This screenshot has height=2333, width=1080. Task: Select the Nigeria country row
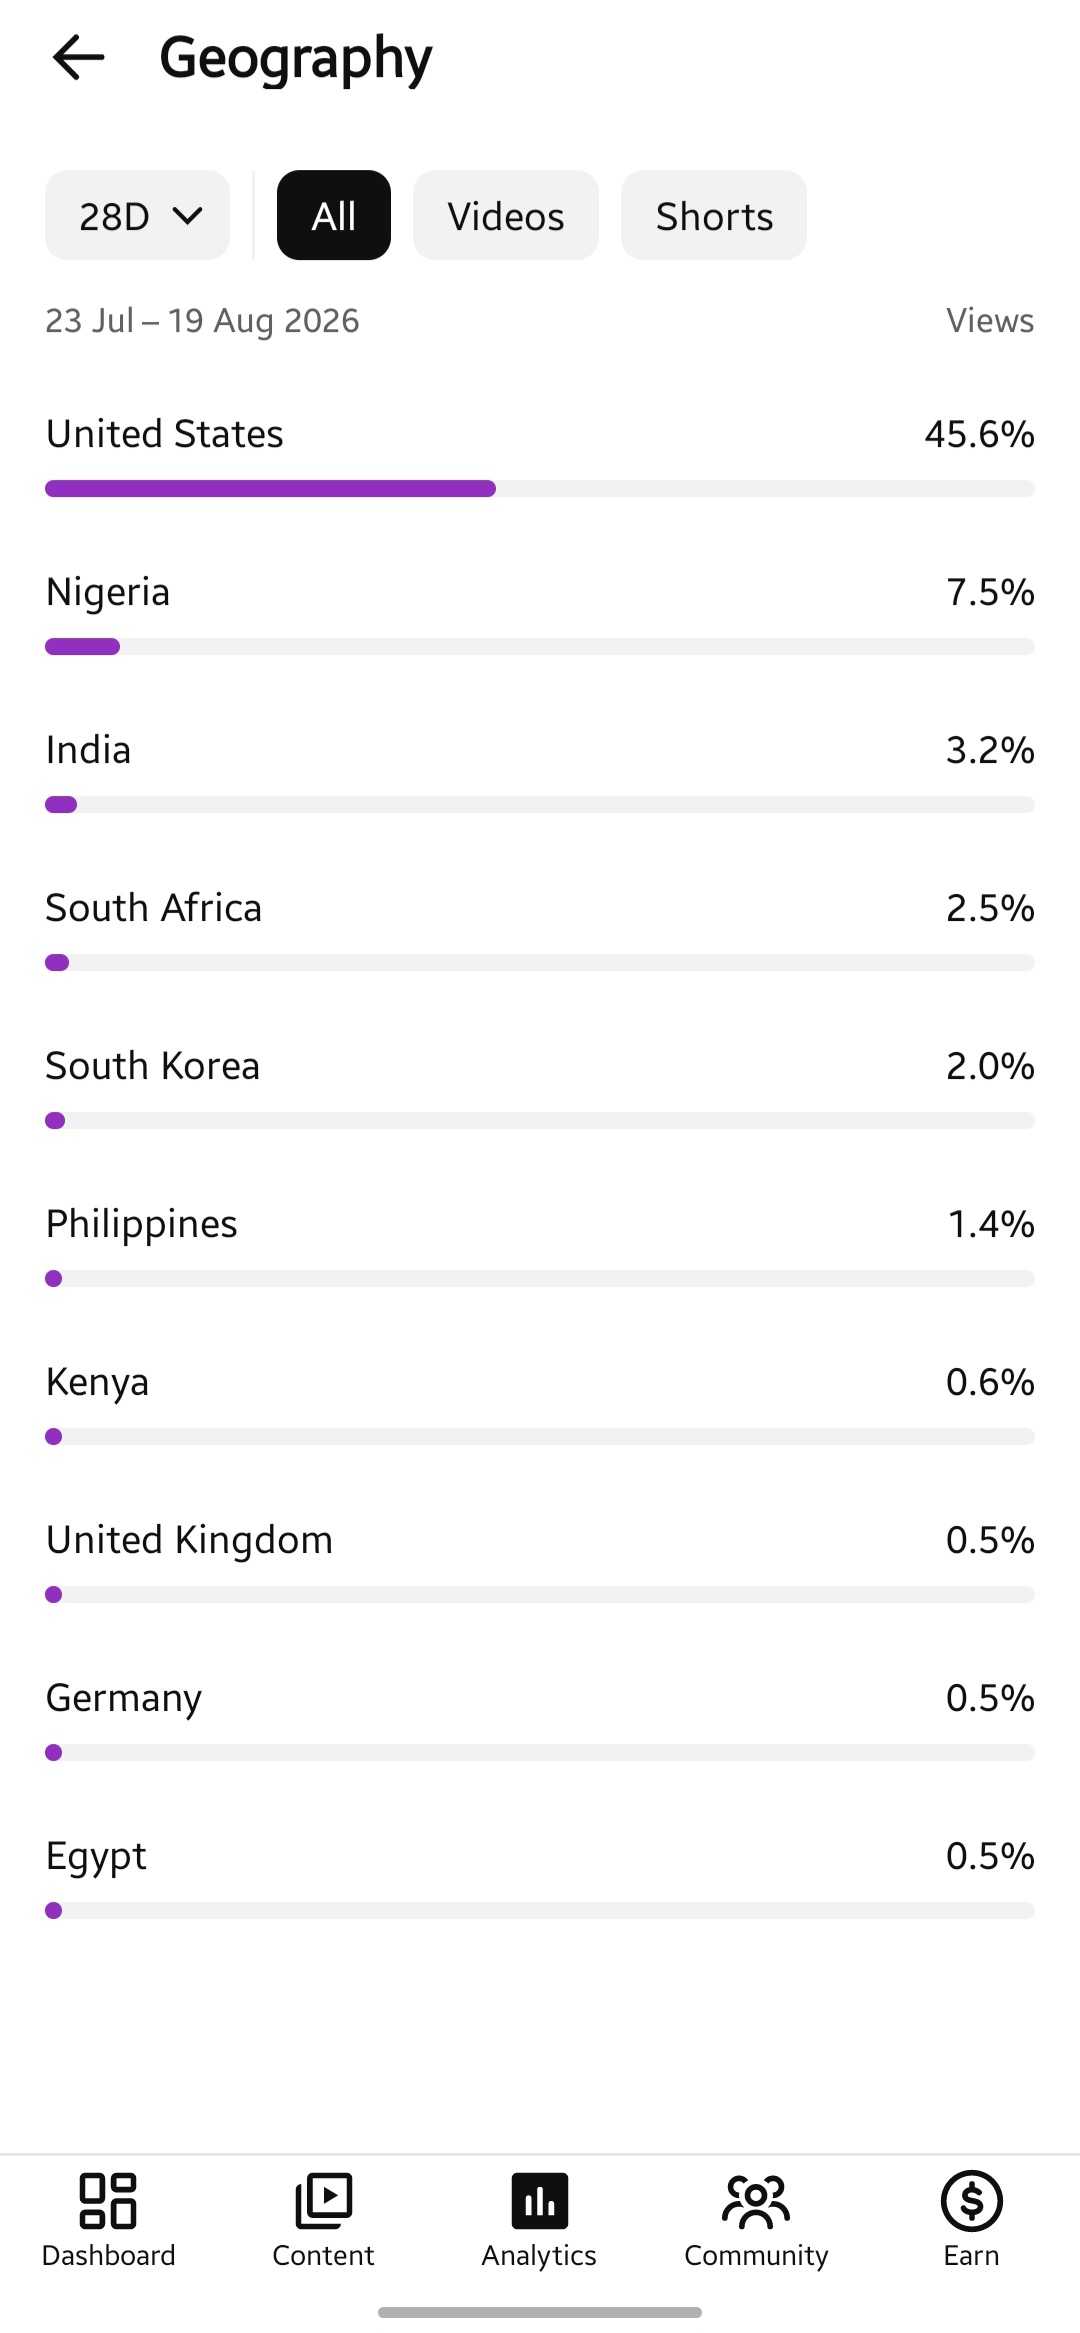click(540, 614)
